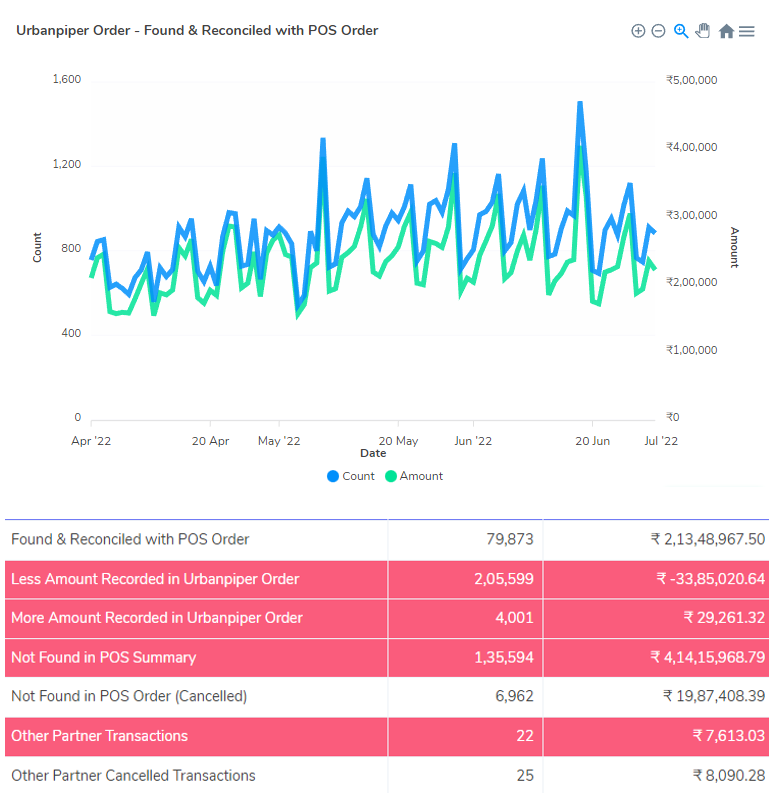Viewport: 769px width, 793px height.
Task: Click the '20 May' x-axis label
Action: (x=398, y=441)
